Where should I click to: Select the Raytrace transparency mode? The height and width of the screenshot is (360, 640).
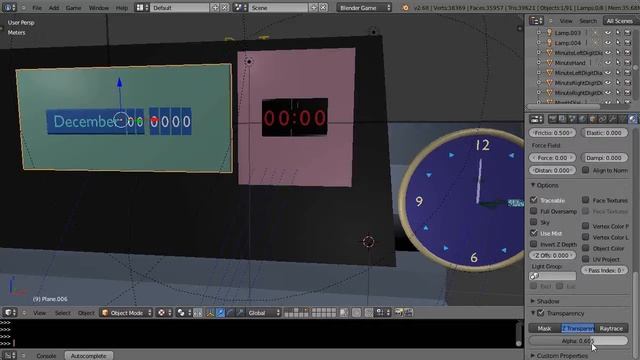click(611, 328)
